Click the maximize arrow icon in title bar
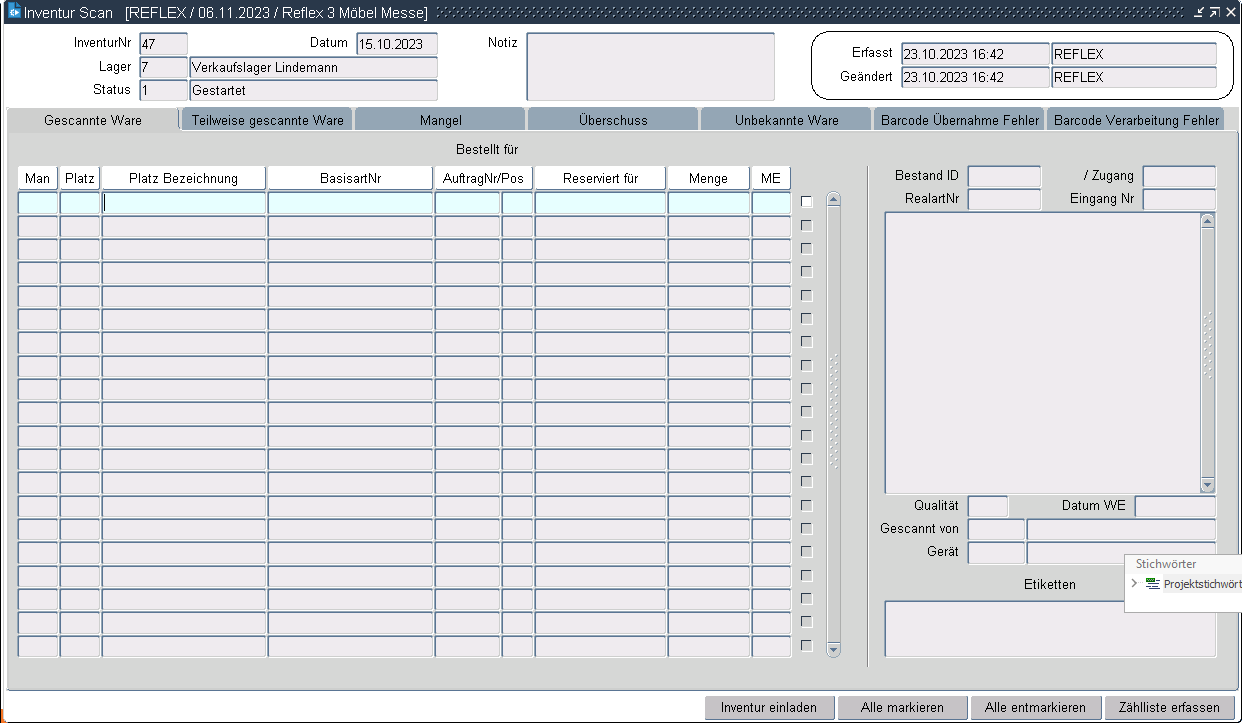Screen dimensions: 1242x723 click(x=1214, y=12)
